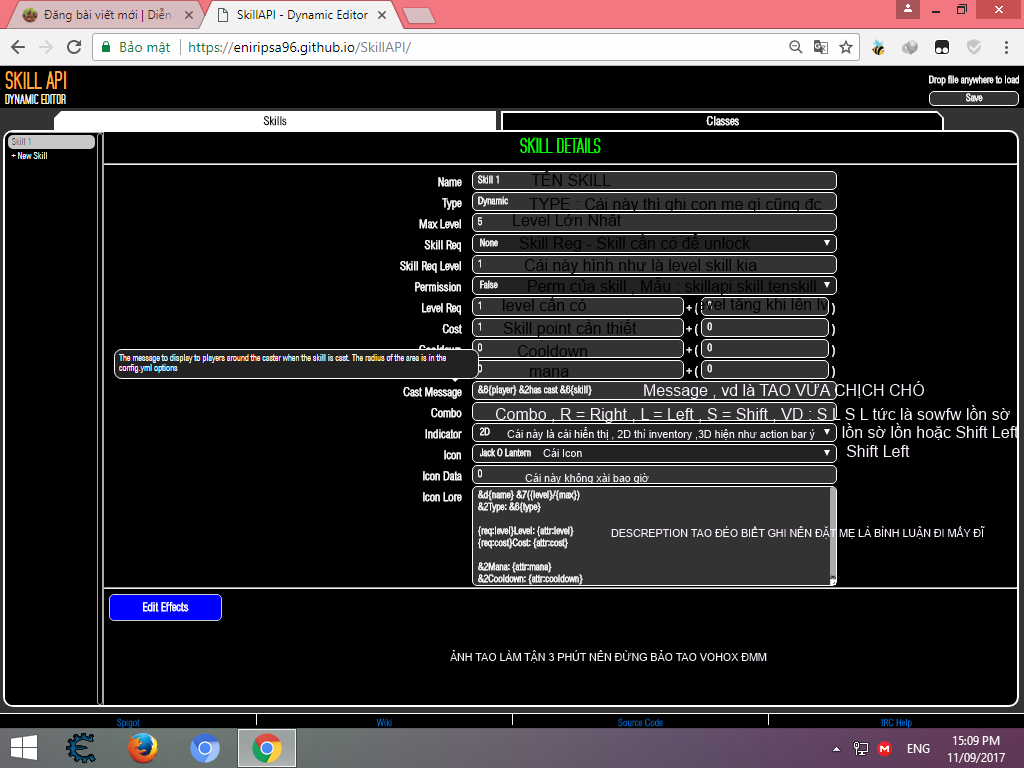Open the IRC Help footer link
This screenshot has height=768, width=1024.
coord(896,722)
